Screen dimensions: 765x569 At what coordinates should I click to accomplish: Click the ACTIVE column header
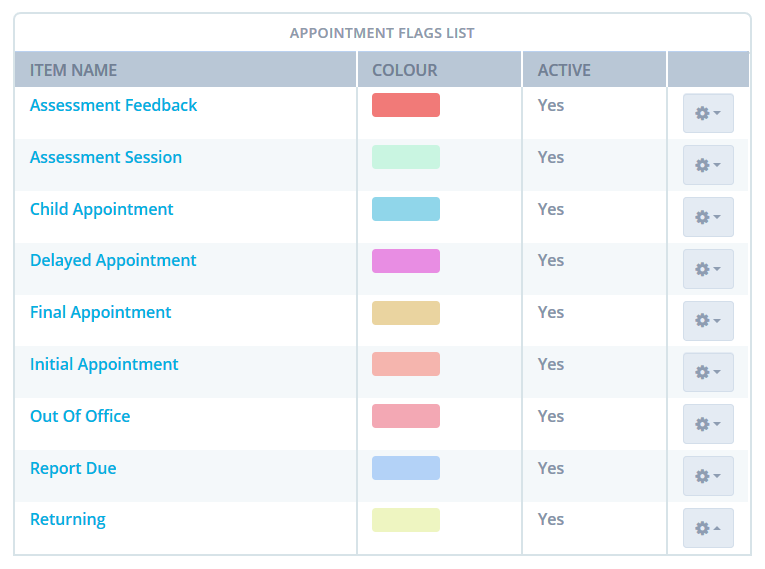pyautogui.click(x=564, y=70)
